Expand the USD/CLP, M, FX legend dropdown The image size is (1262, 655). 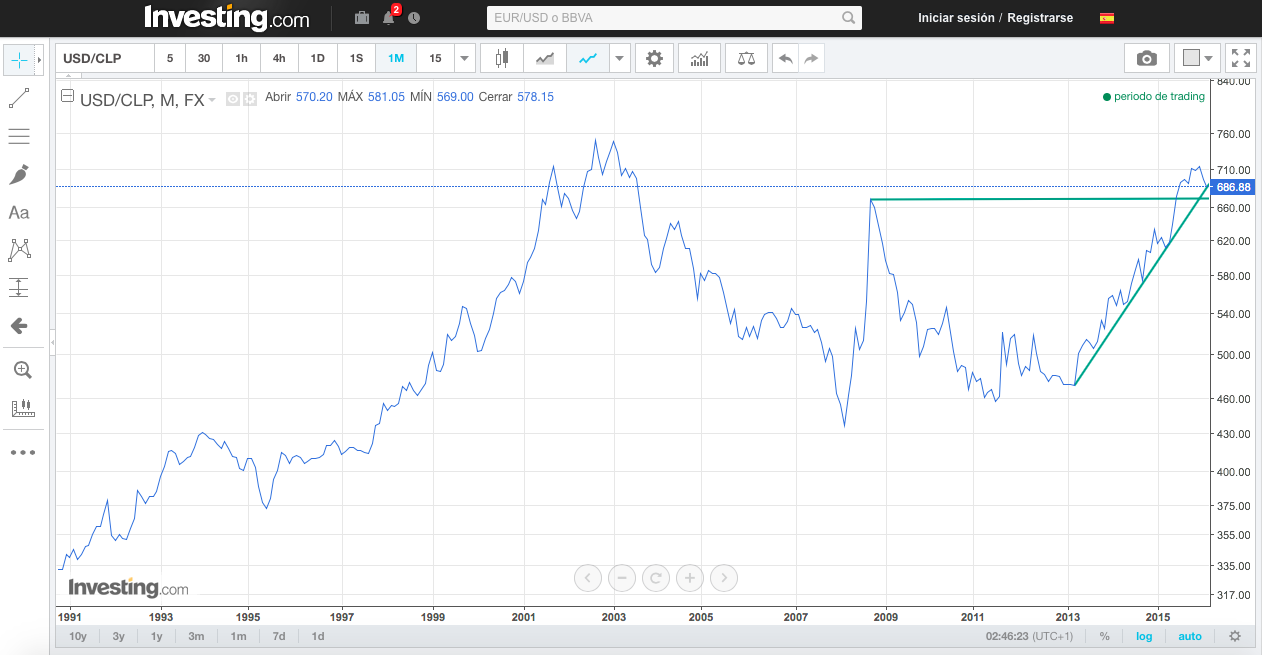pyautogui.click(x=212, y=100)
